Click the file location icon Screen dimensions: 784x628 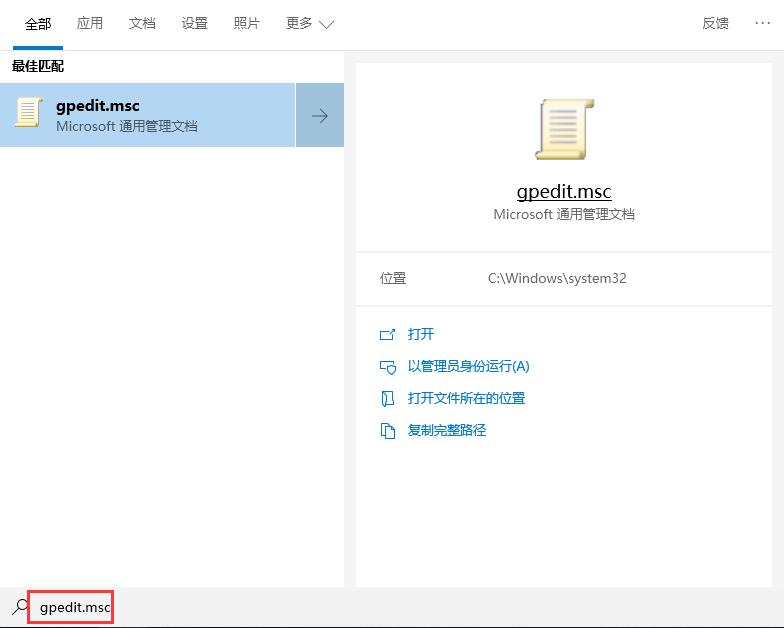[388, 399]
